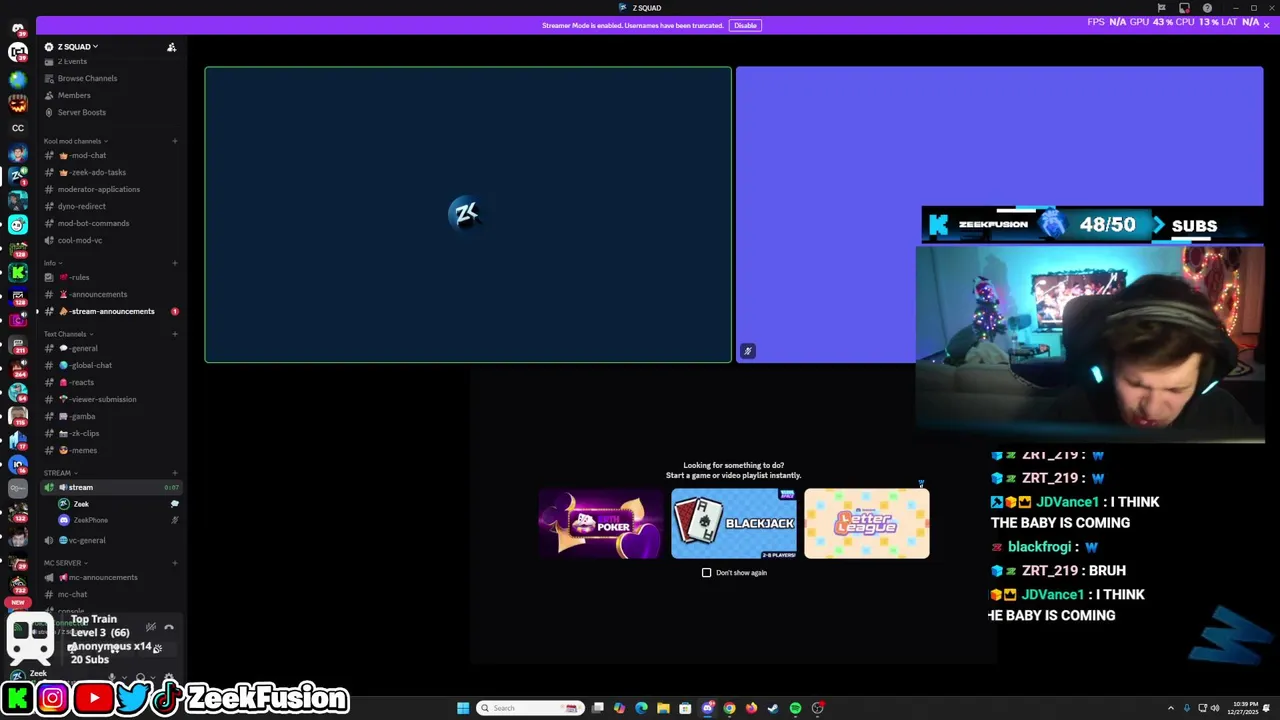Add a channel to the Info category
Image resolution: width=1280 pixels, height=720 pixels.
[x=174, y=263]
